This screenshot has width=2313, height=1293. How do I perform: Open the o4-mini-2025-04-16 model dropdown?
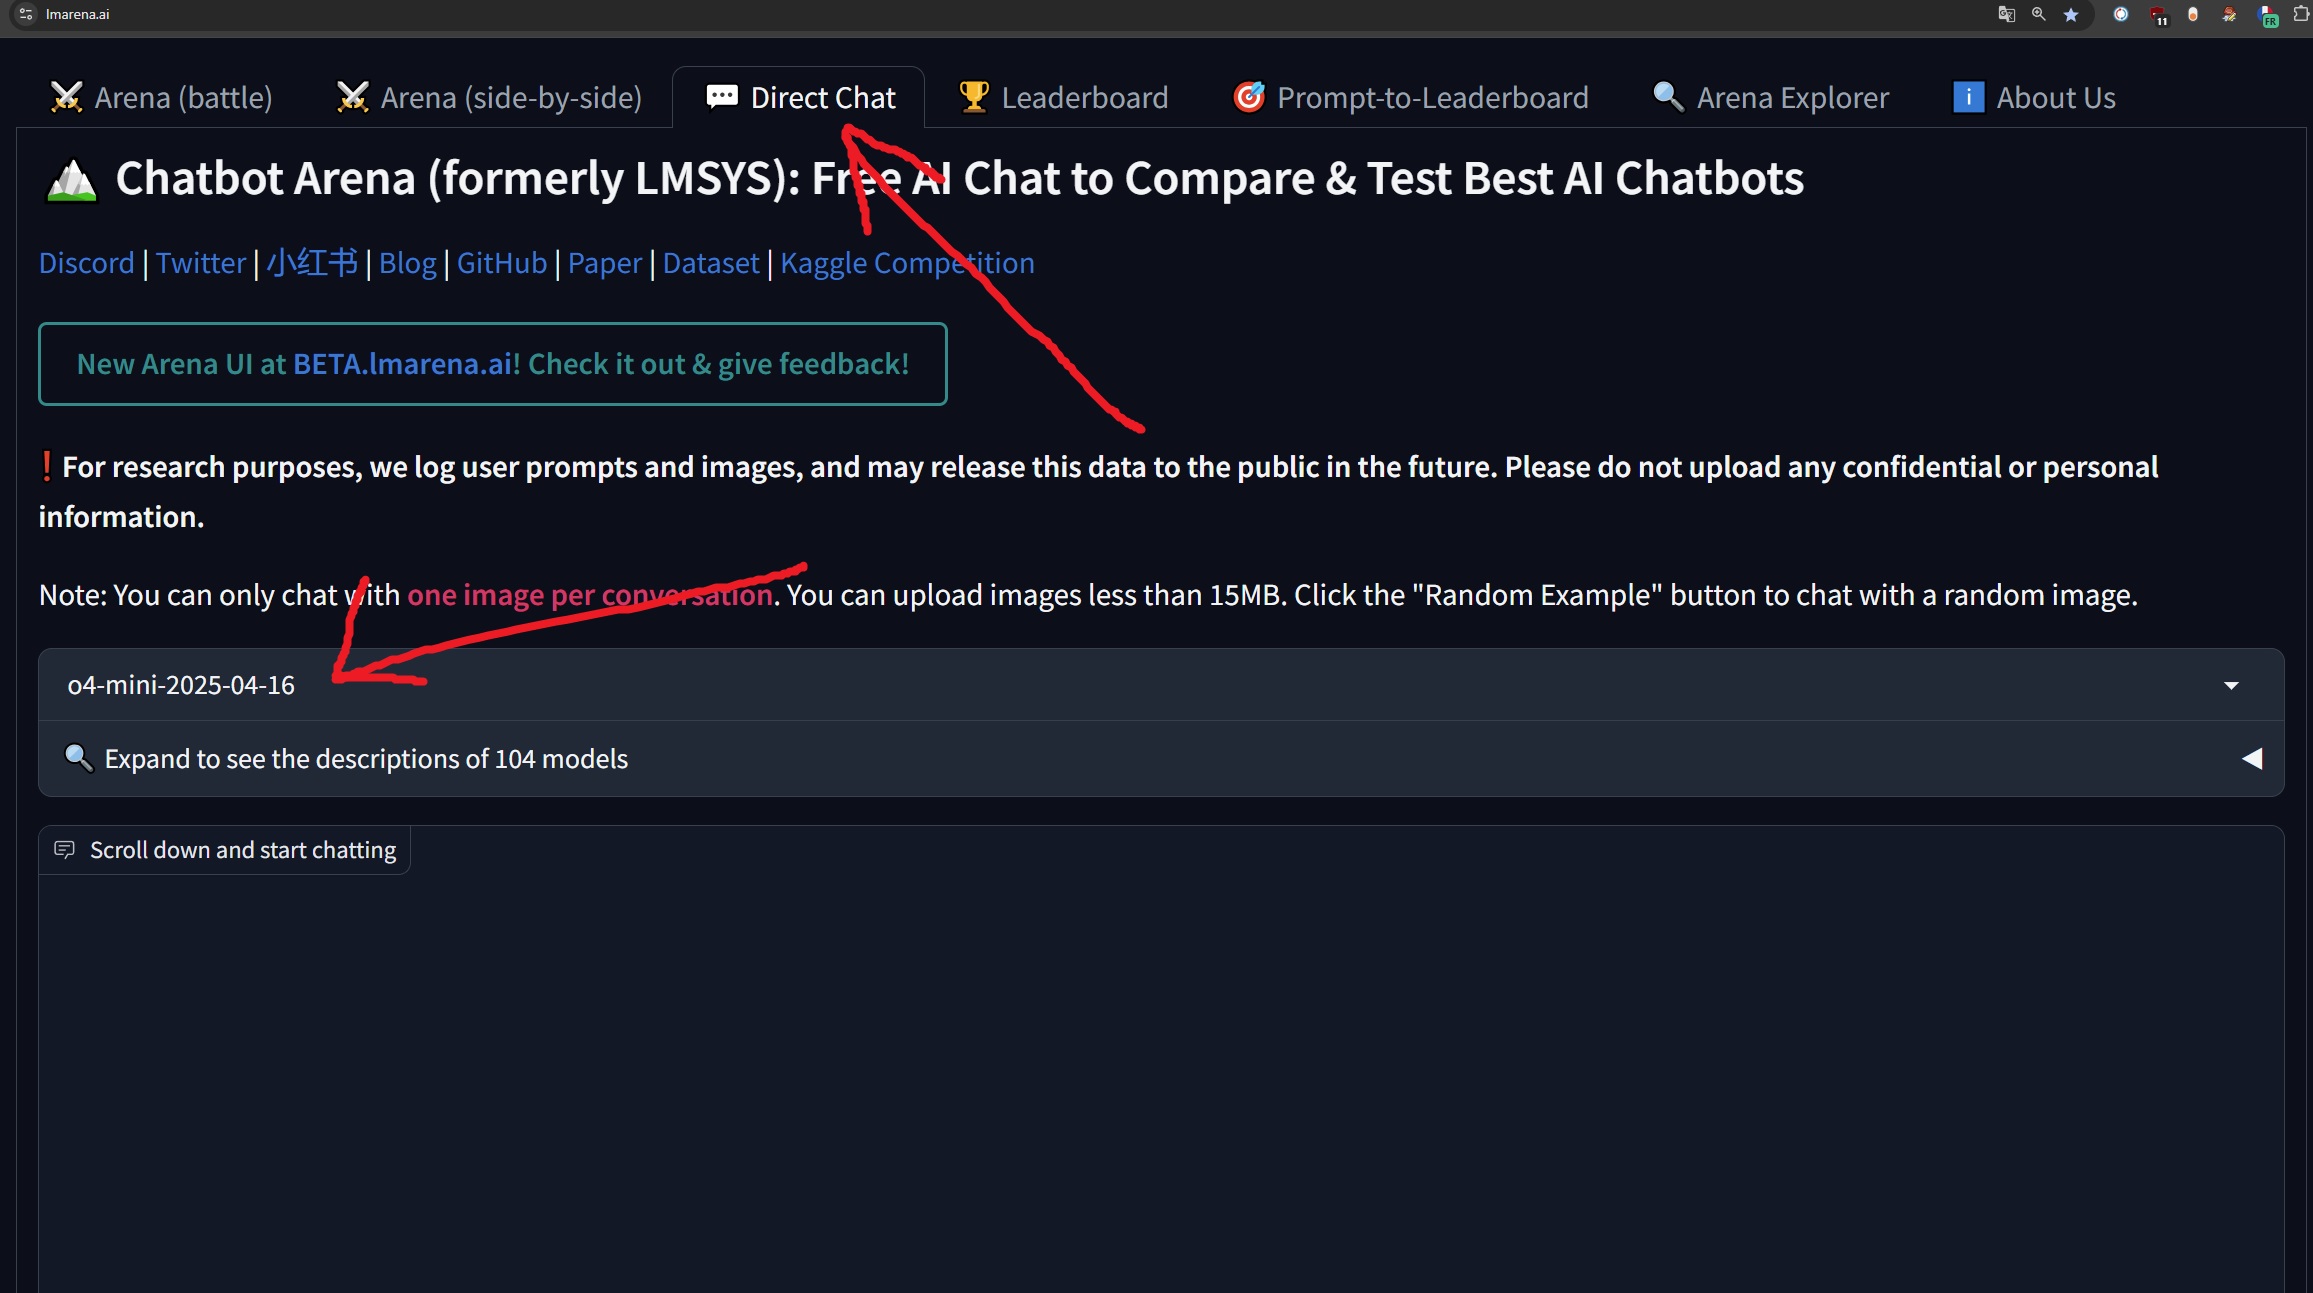(x=1161, y=685)
